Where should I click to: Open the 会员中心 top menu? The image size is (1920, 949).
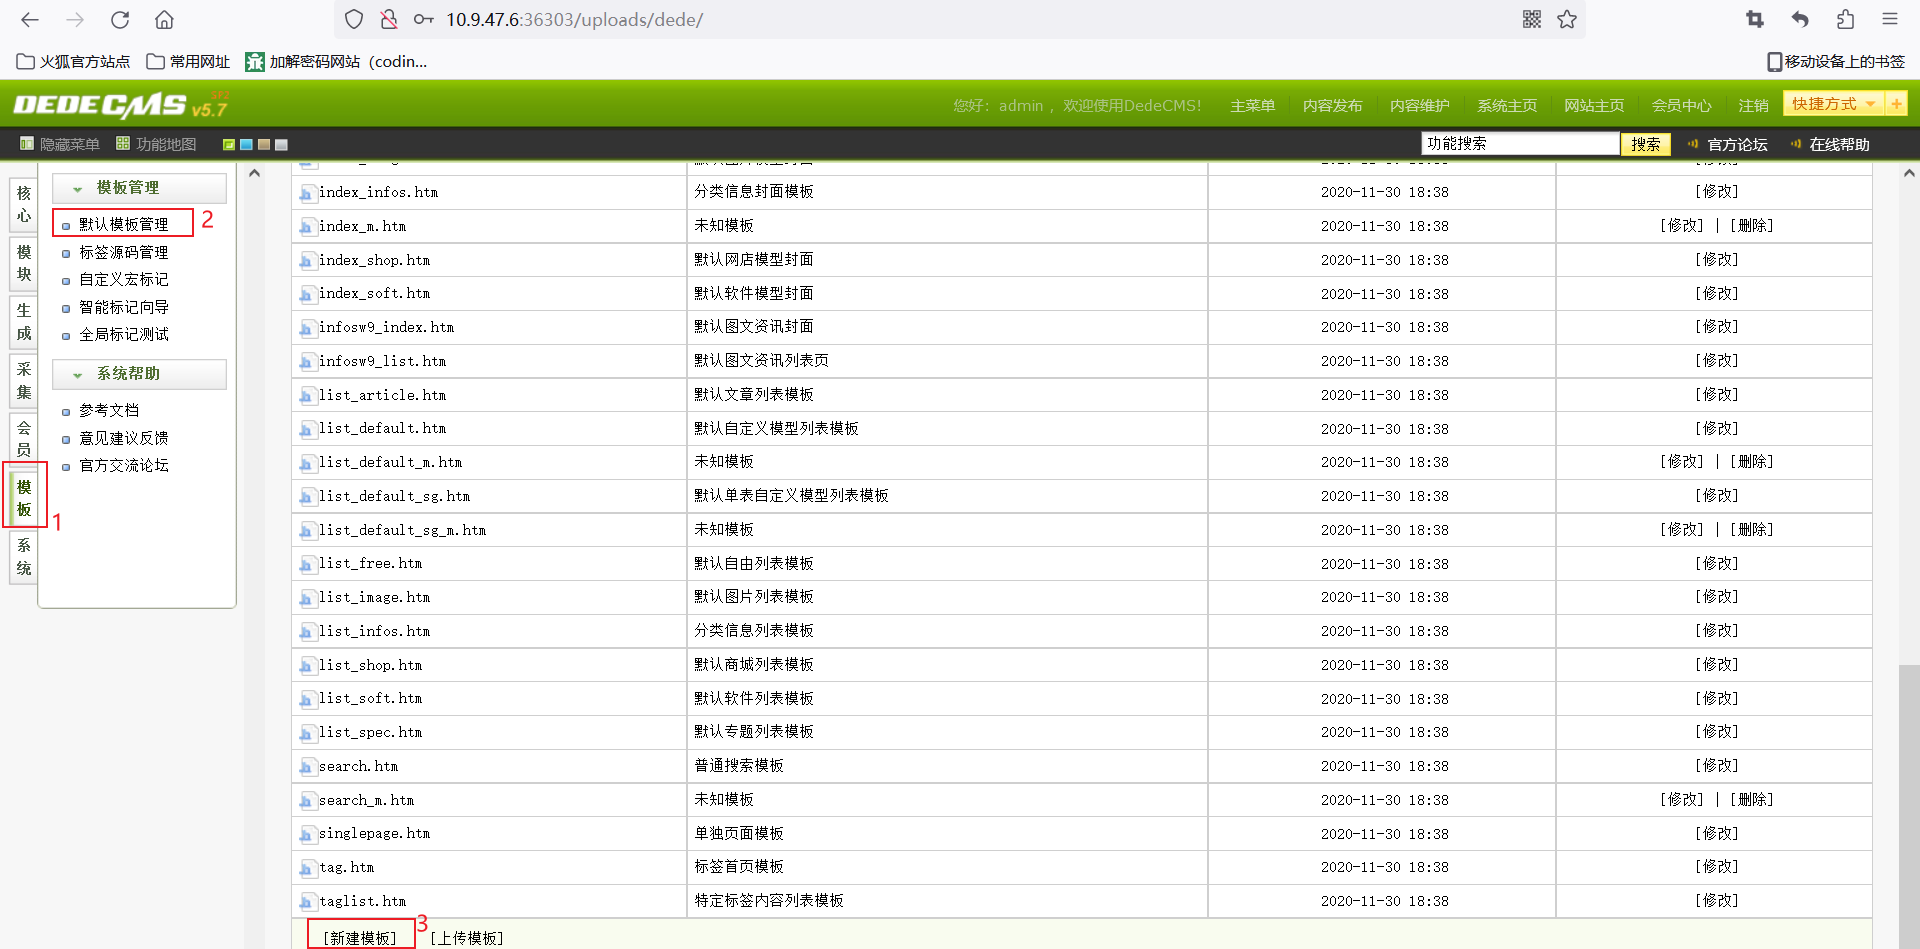click(x=1681, y=106)
